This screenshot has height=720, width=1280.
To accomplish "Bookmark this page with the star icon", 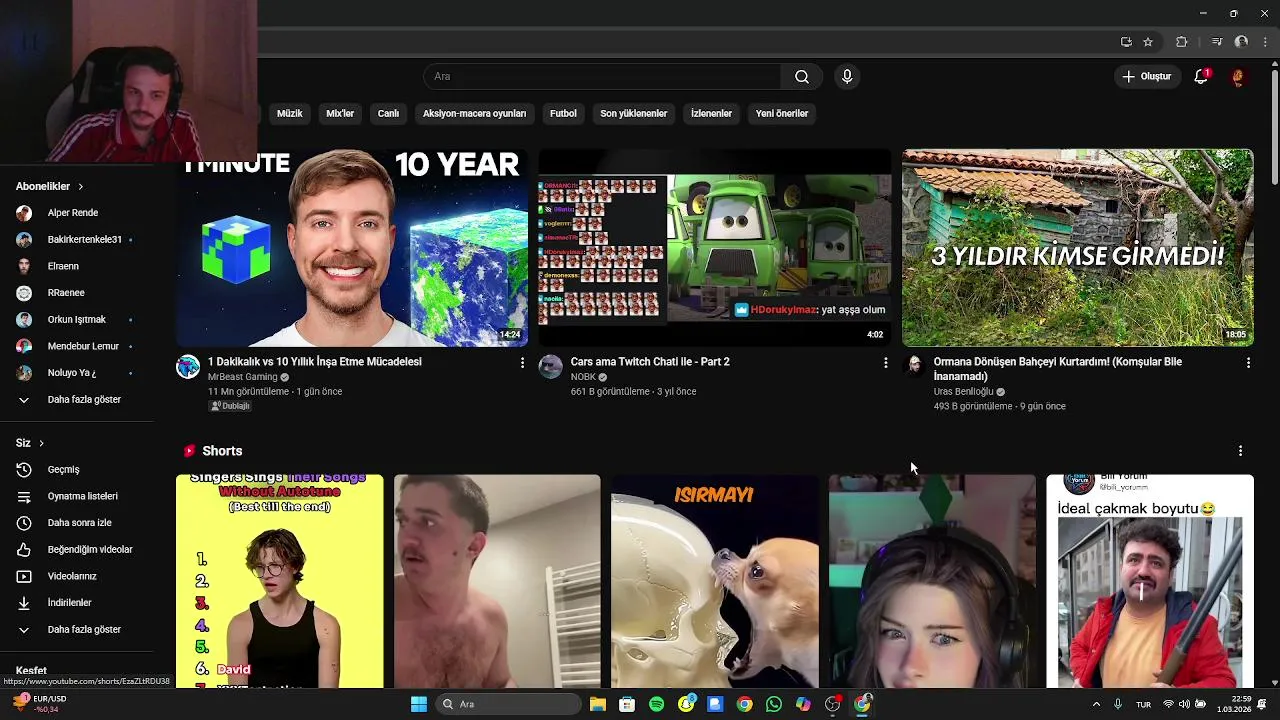I will click(1148, 42).
